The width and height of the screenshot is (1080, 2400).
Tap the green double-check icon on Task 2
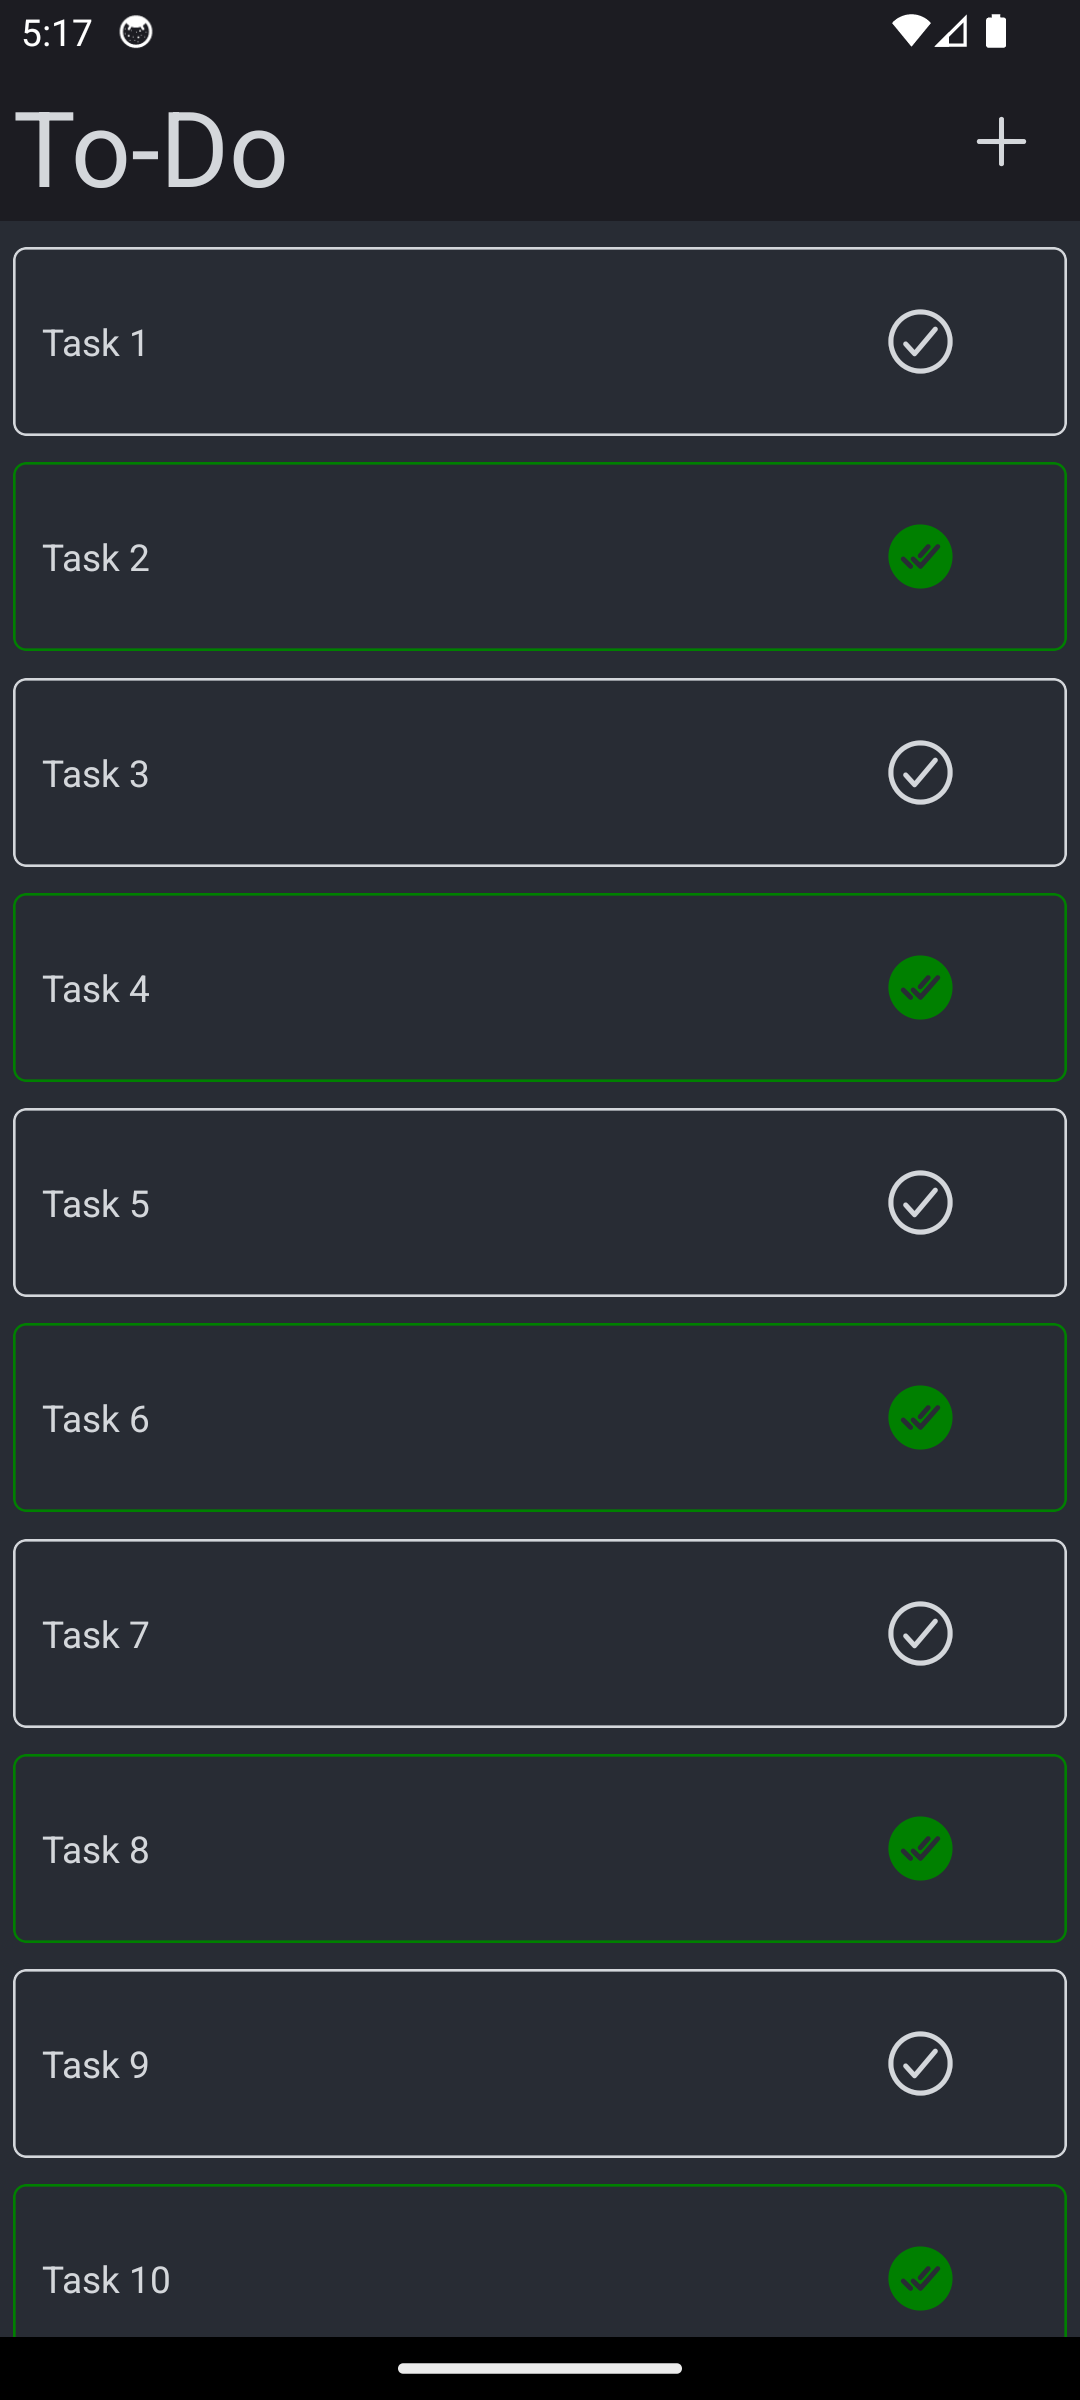[920, 556]
